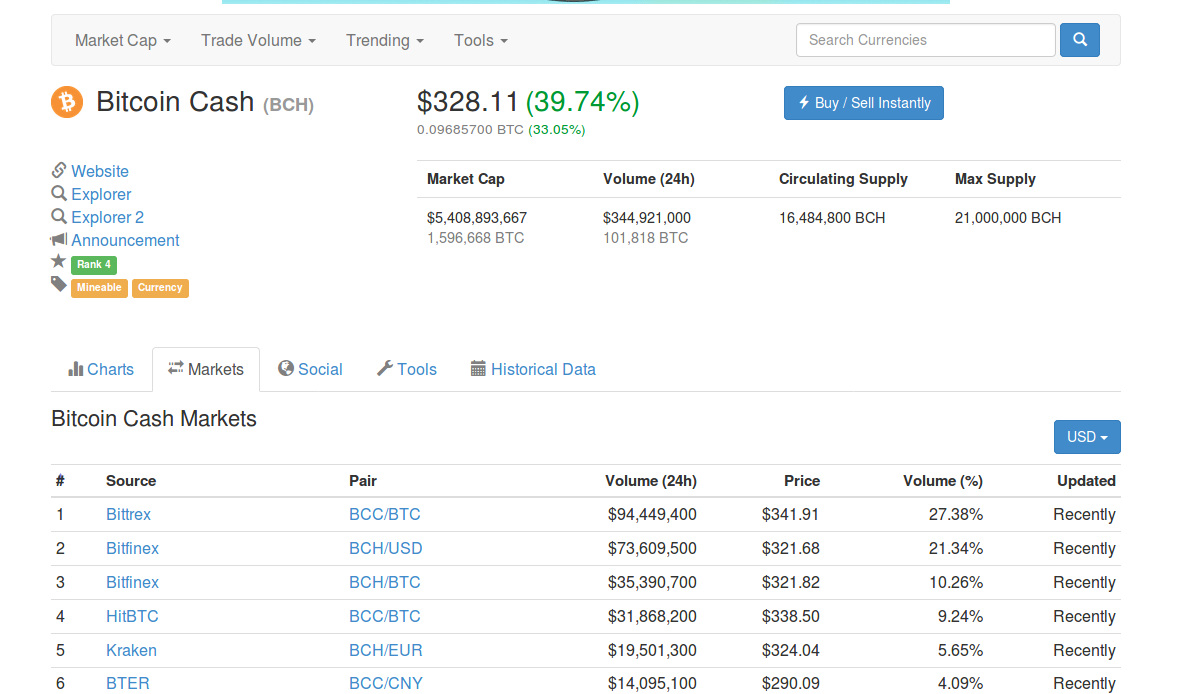The height and width of the screenshot is (694, 1180).
Task: Click the Currency tag
Action: (x=160, y=288)
